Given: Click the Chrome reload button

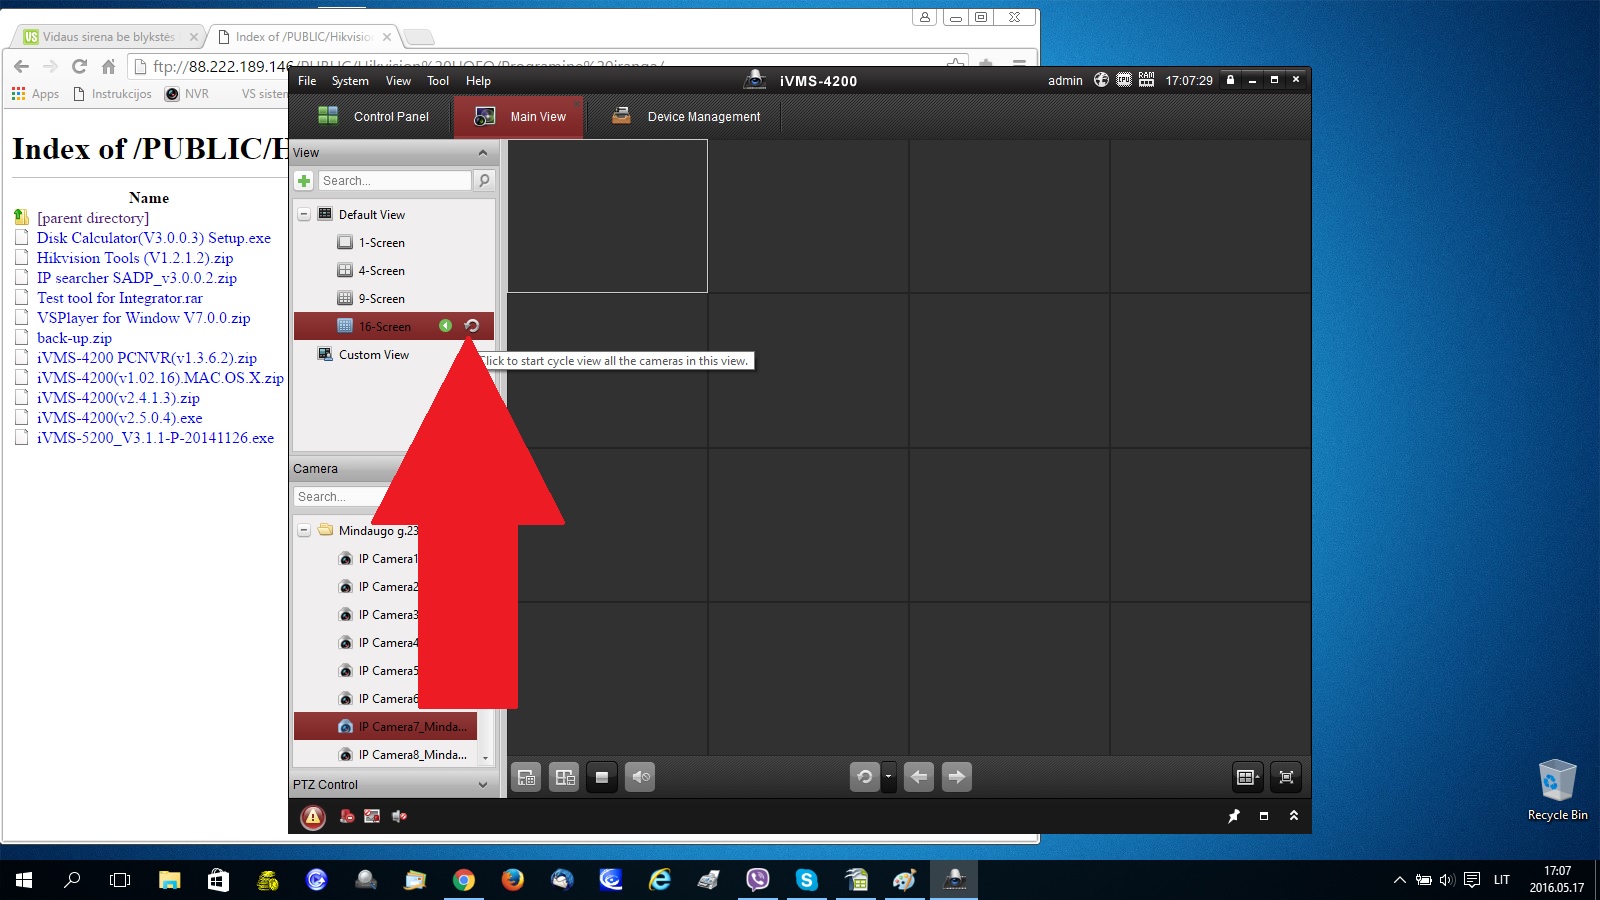Looking at the screenshot, I should tap(79, 67).
